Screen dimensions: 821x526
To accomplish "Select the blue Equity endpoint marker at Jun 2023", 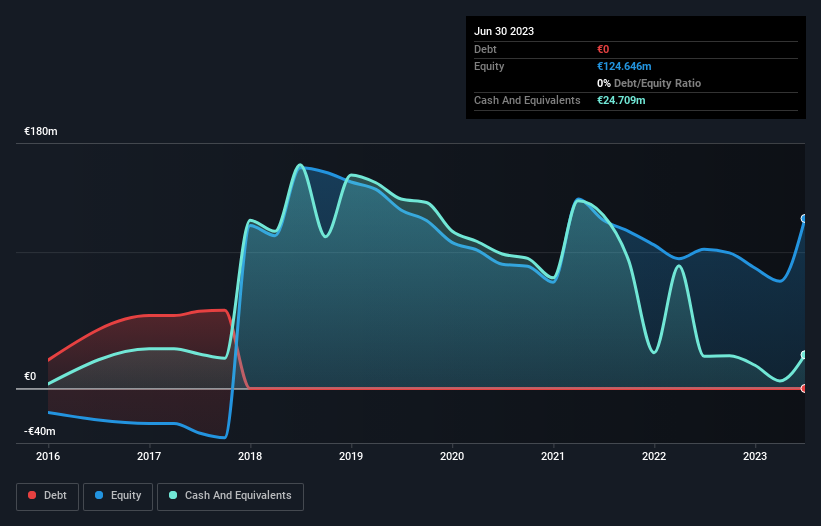I will [x=804, y=219].
